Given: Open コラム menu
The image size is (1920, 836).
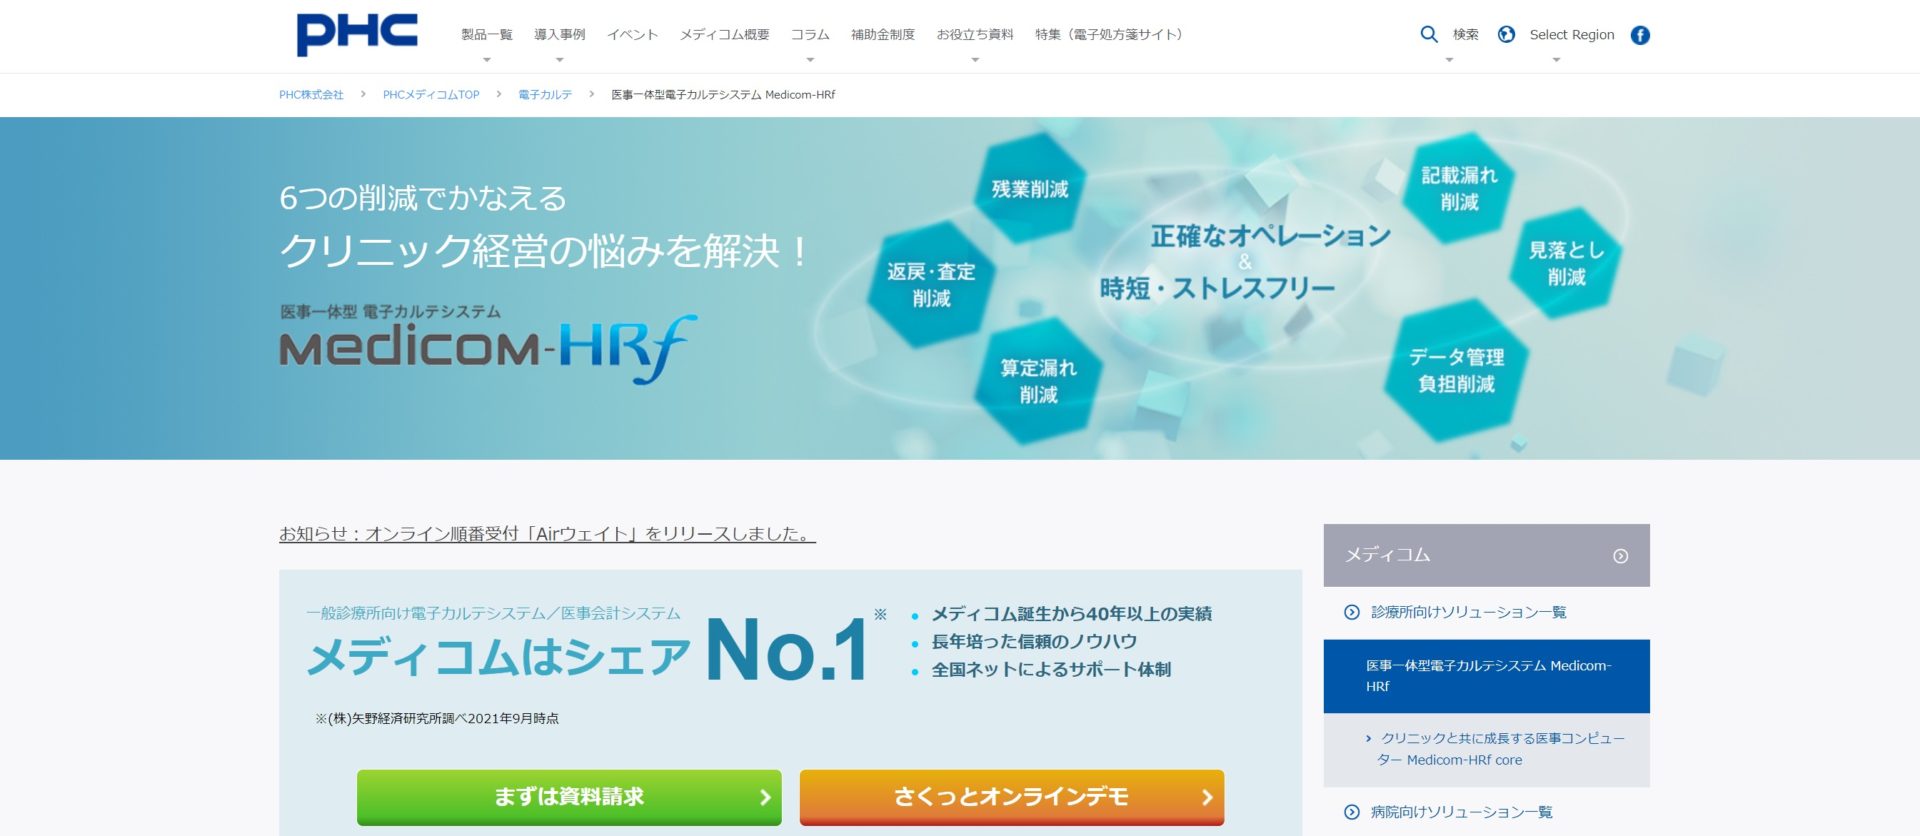Looking at the screenshot, I should pyautogui.click(x=810, y=34).
